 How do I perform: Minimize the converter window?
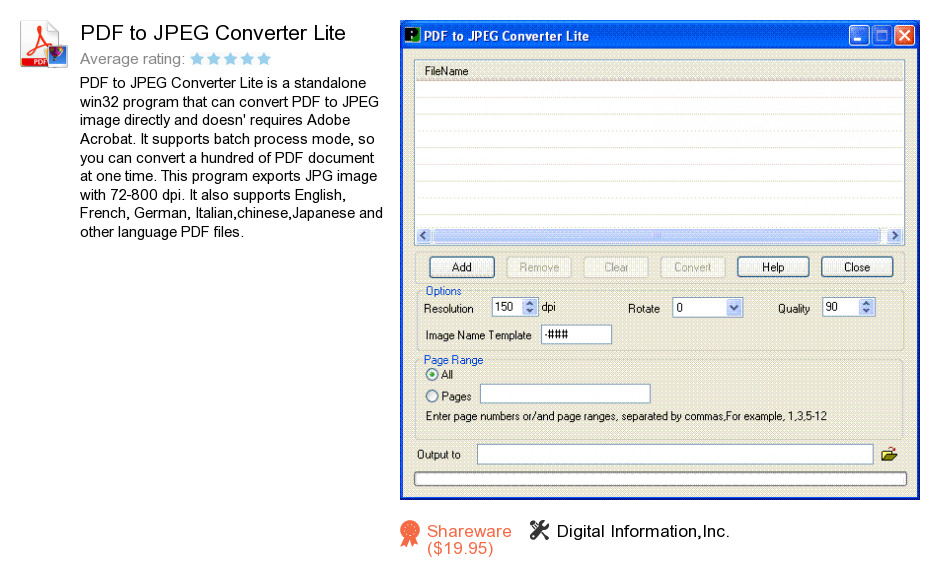tap(858, 36)
